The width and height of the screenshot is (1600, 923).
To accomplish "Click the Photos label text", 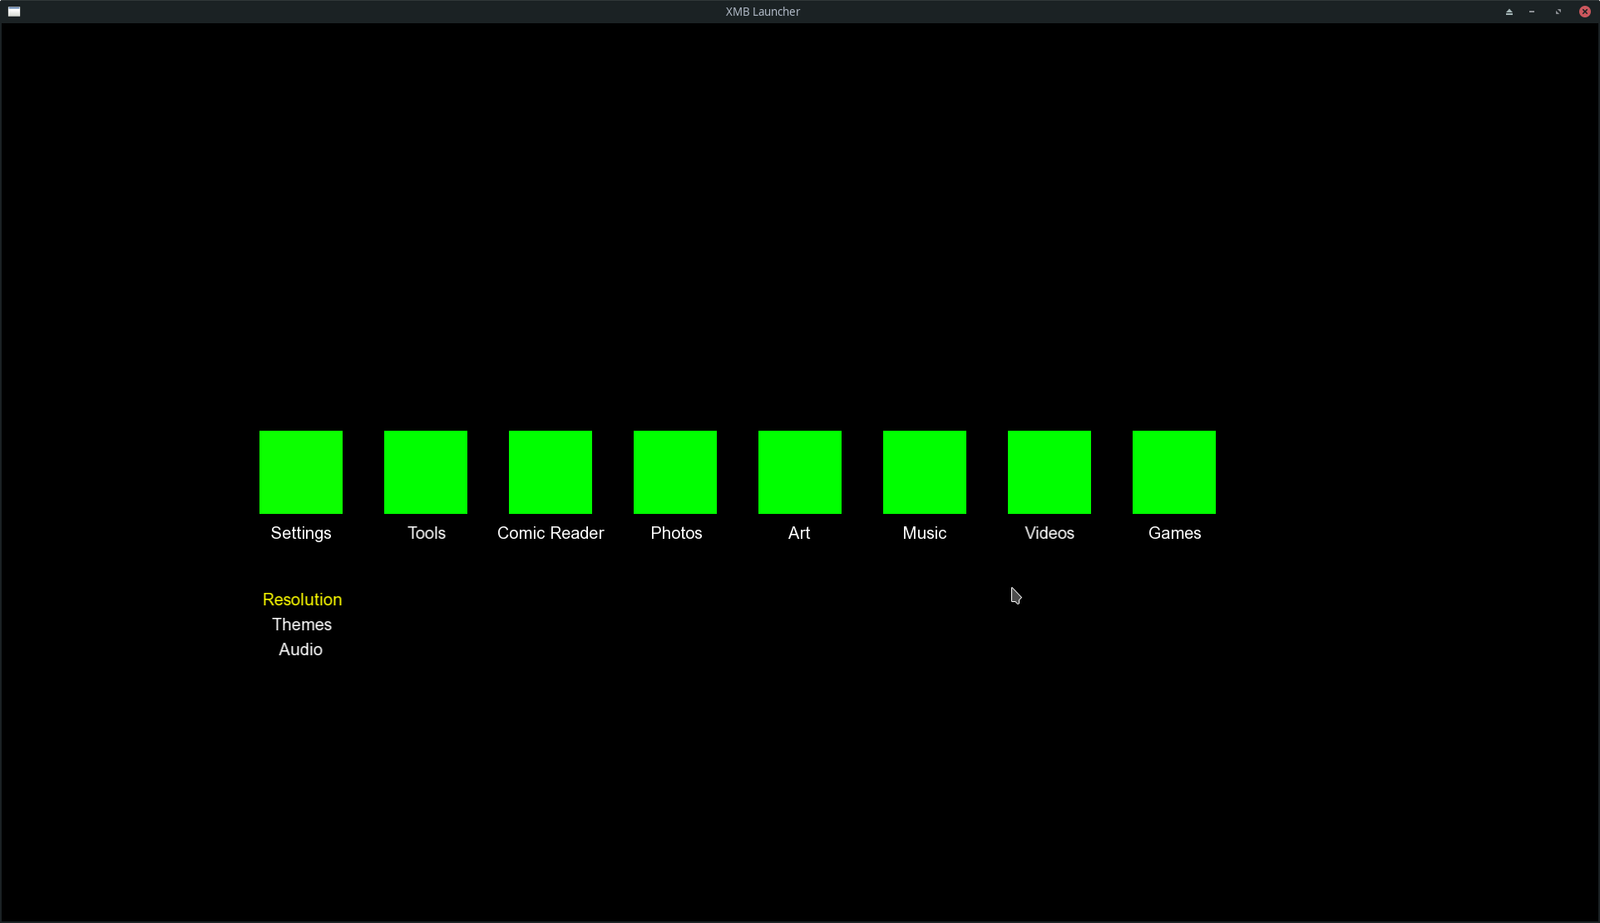I will click(677, 533).
